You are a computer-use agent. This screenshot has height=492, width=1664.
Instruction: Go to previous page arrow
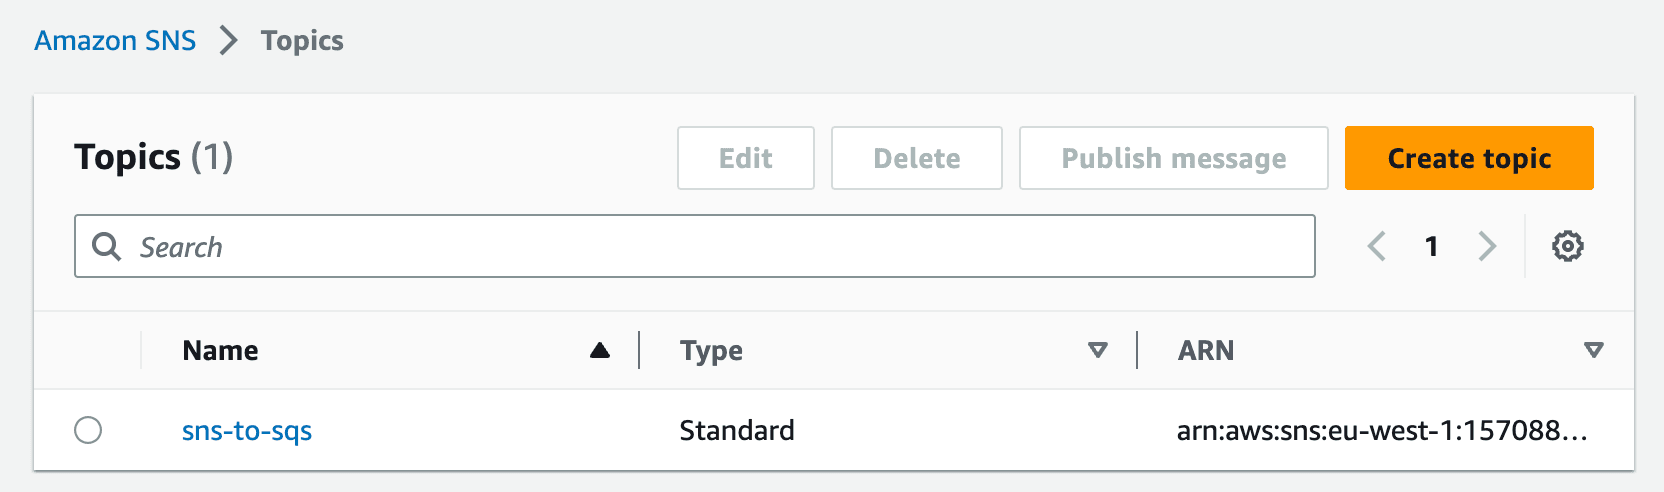click(x=1377, y=246)
